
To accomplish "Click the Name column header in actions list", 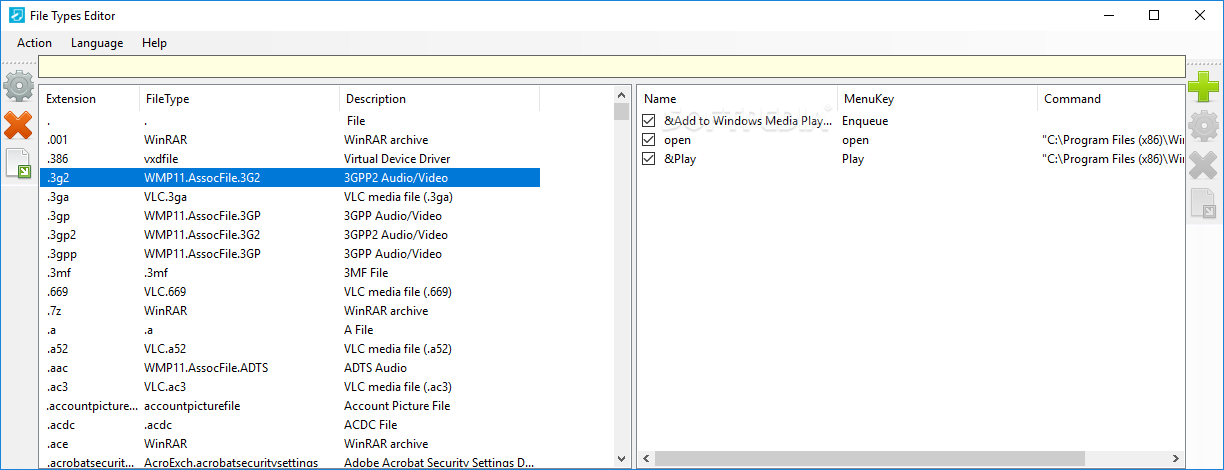I will coord(738,99).
